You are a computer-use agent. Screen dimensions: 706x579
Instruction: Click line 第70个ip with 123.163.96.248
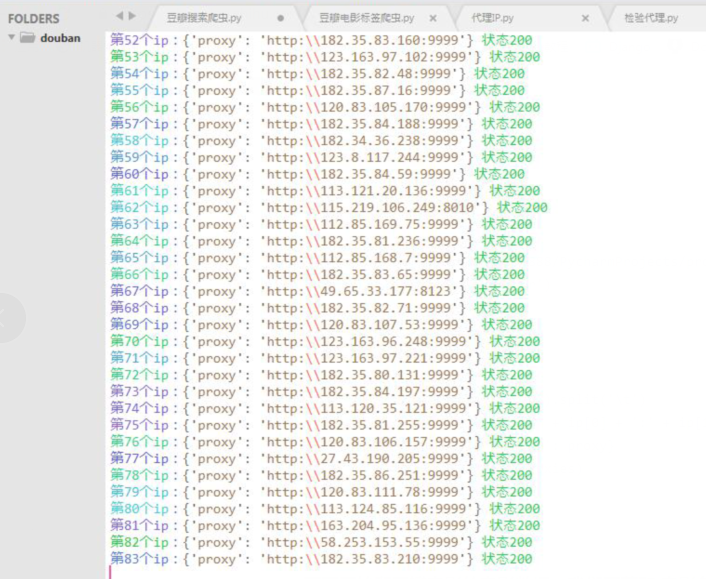(325, 341)
